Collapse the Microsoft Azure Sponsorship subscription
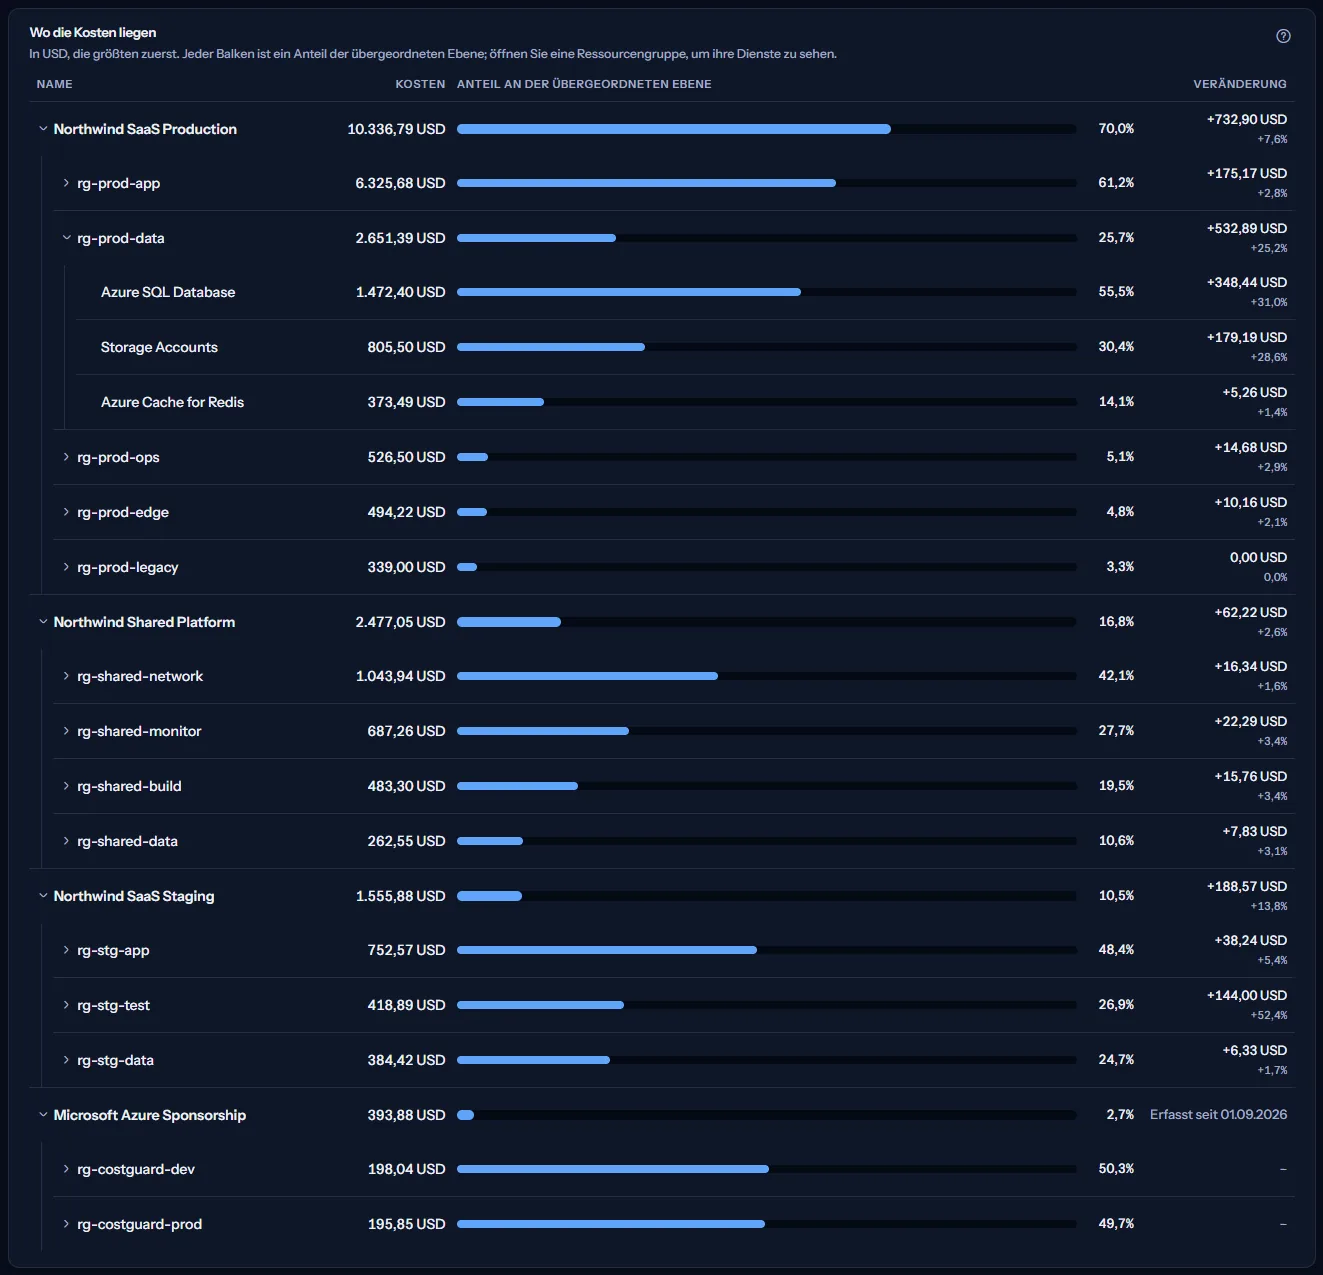Viewport: 1323px width, 1275px height. click(43, 1115)
